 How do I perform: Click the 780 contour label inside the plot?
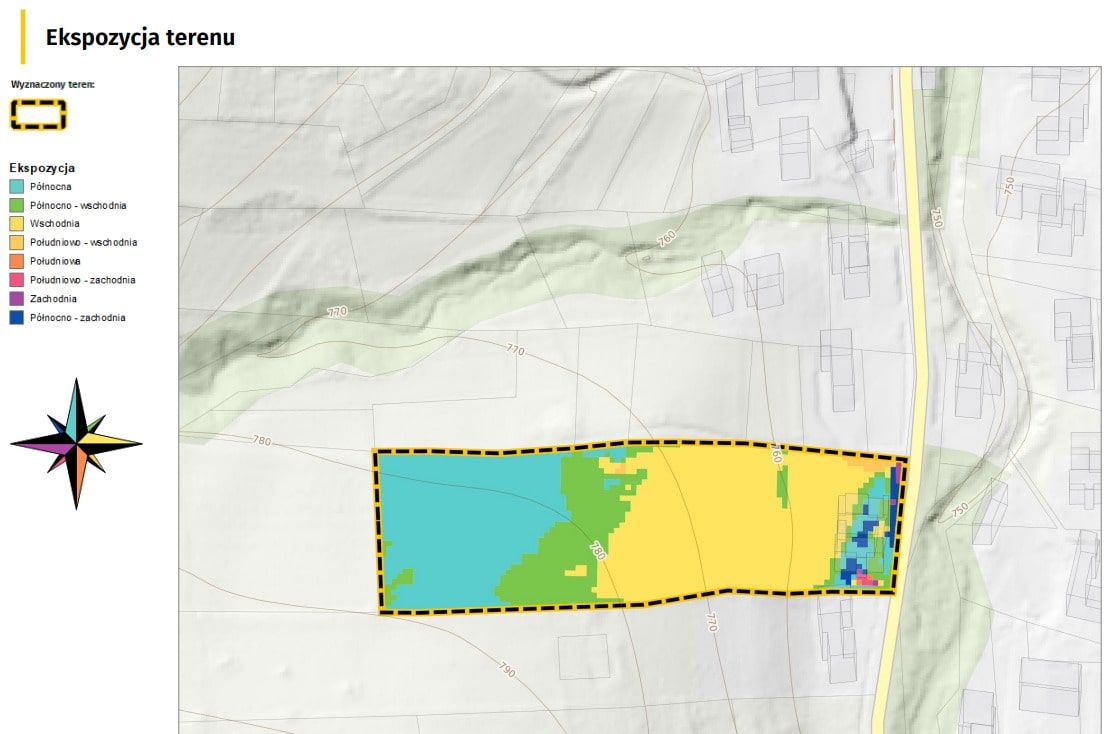click(597, 551)
